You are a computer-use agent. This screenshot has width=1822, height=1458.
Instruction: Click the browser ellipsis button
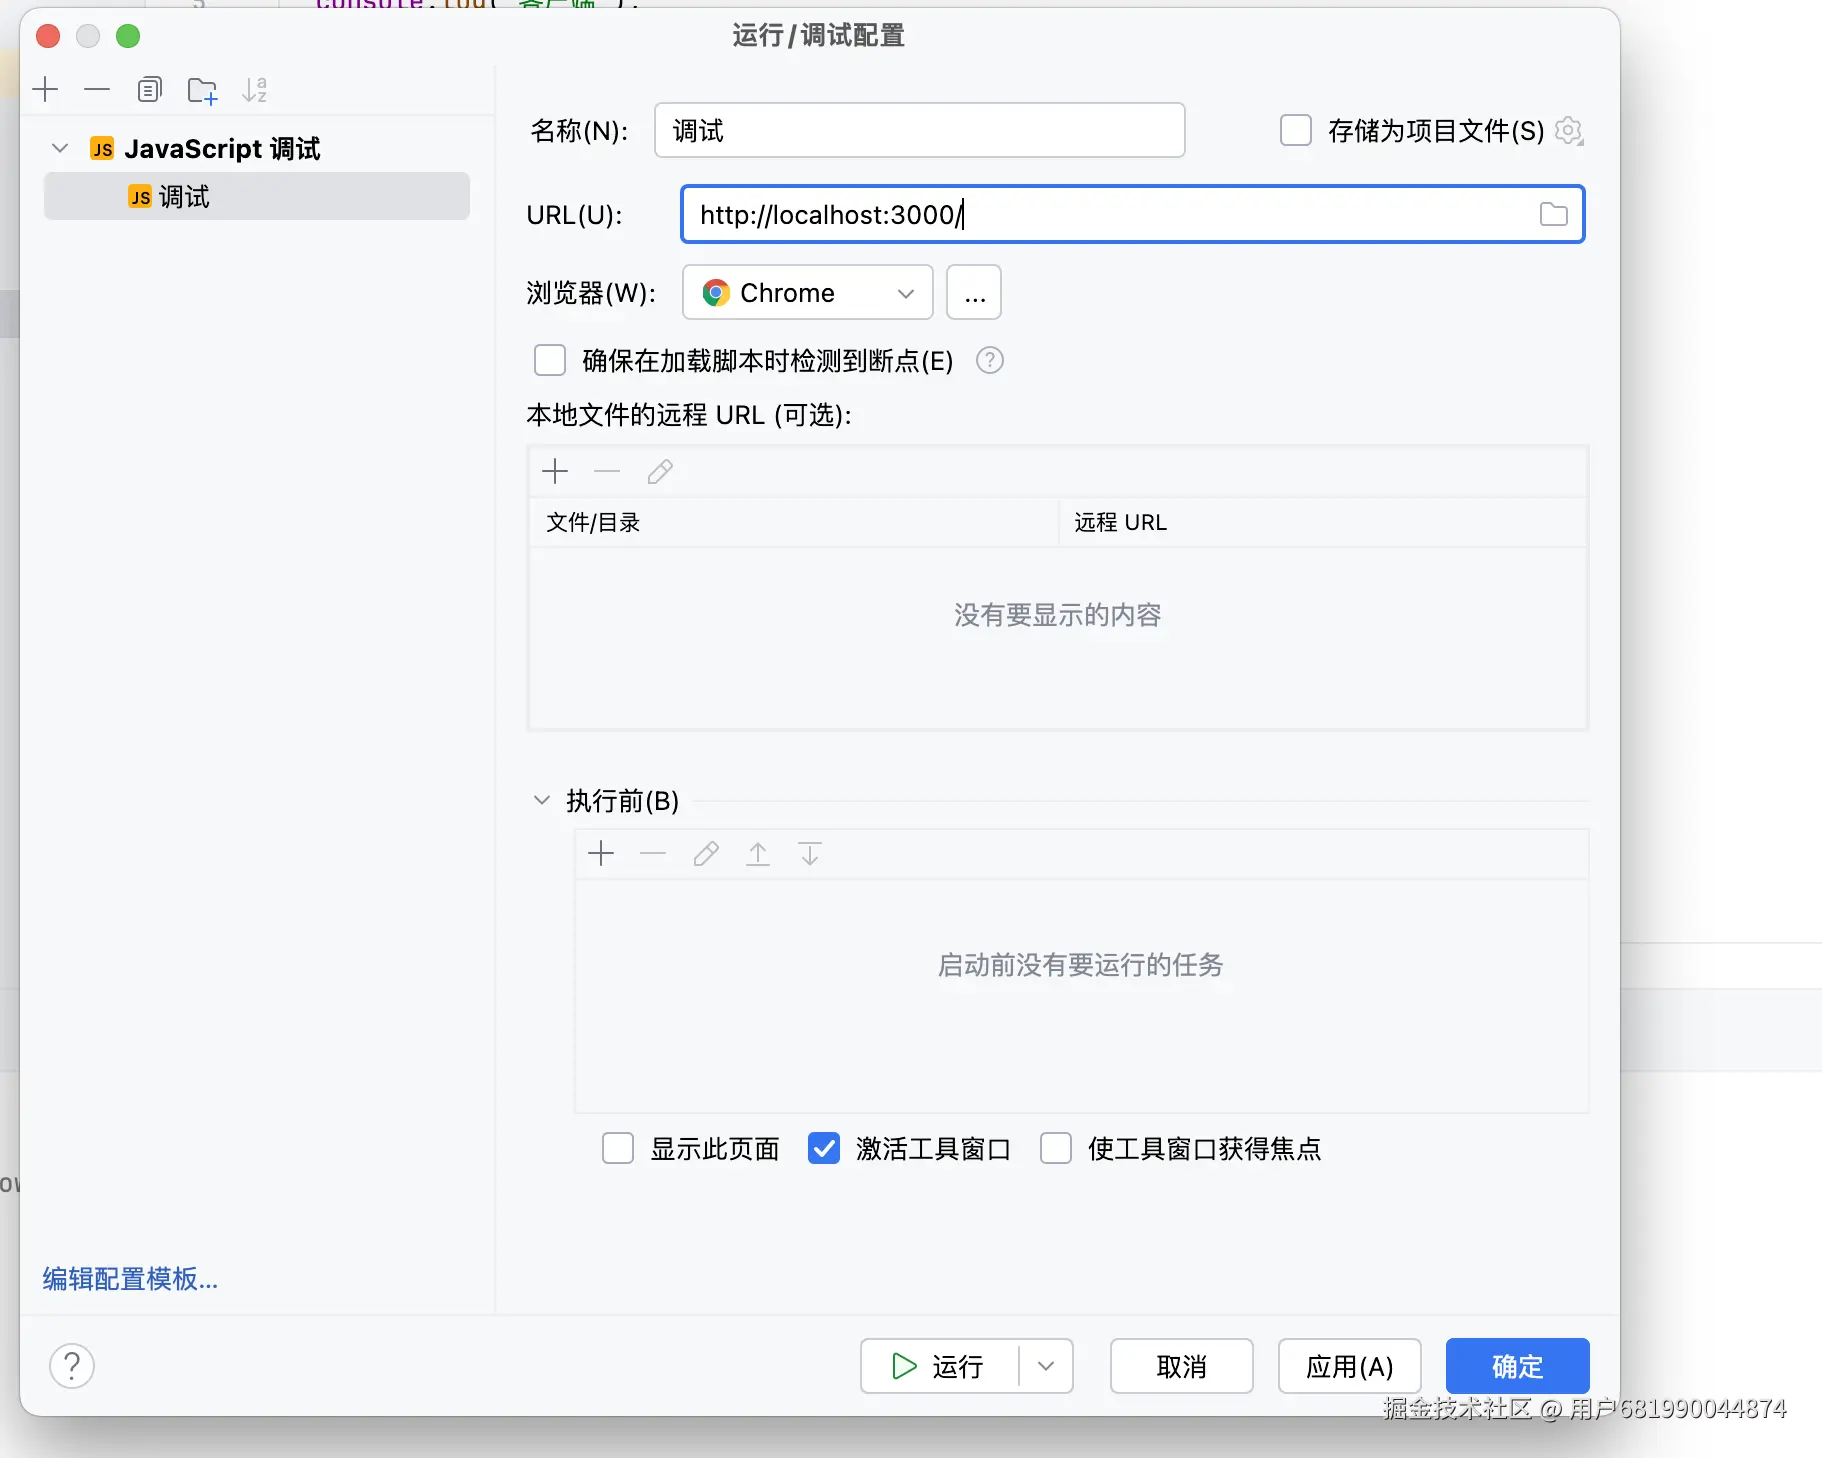[x=974, y=293]
